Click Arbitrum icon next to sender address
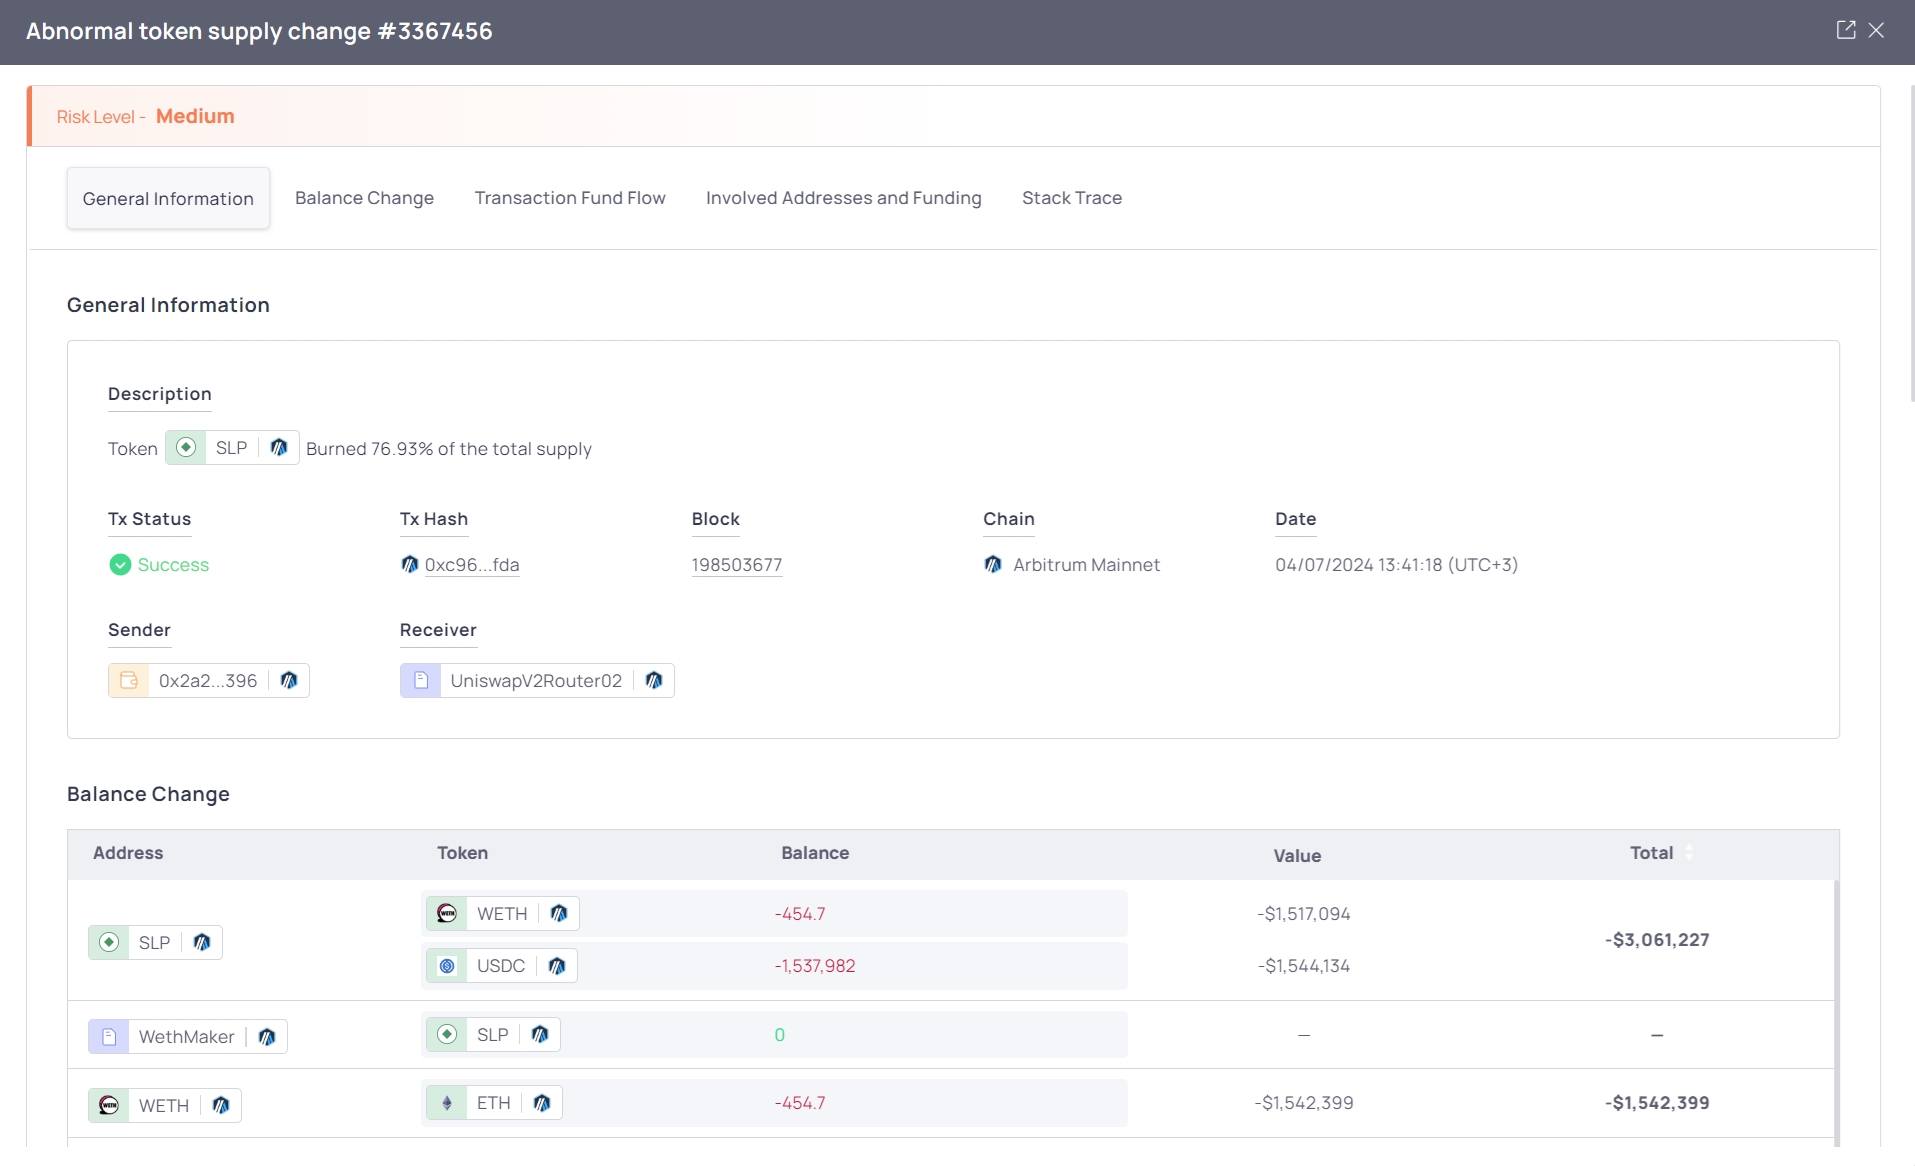 click(x=289, y=680)
